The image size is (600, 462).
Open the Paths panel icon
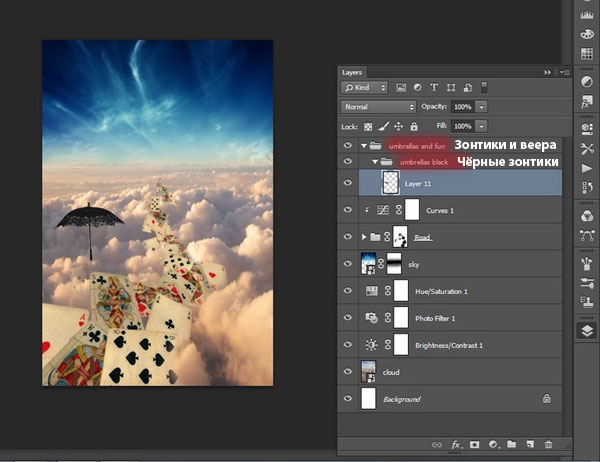pyautogui.click(x=587, y=235)
